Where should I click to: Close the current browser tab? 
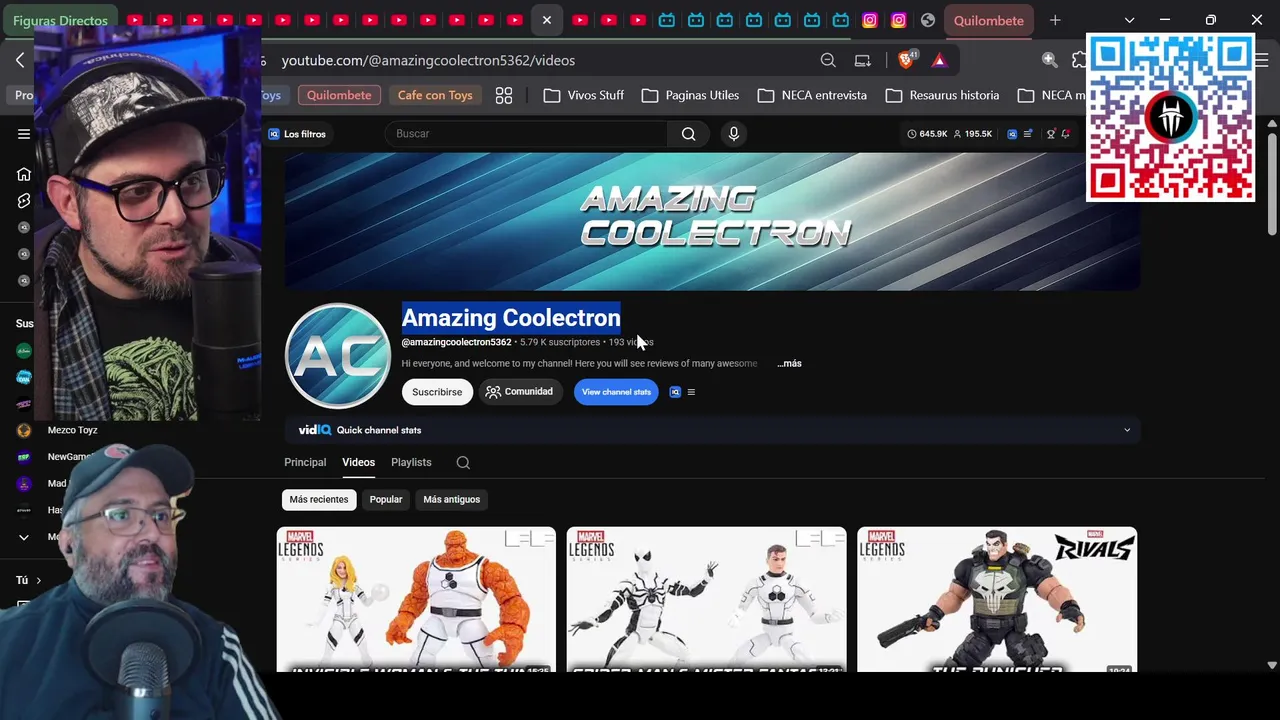546,20
